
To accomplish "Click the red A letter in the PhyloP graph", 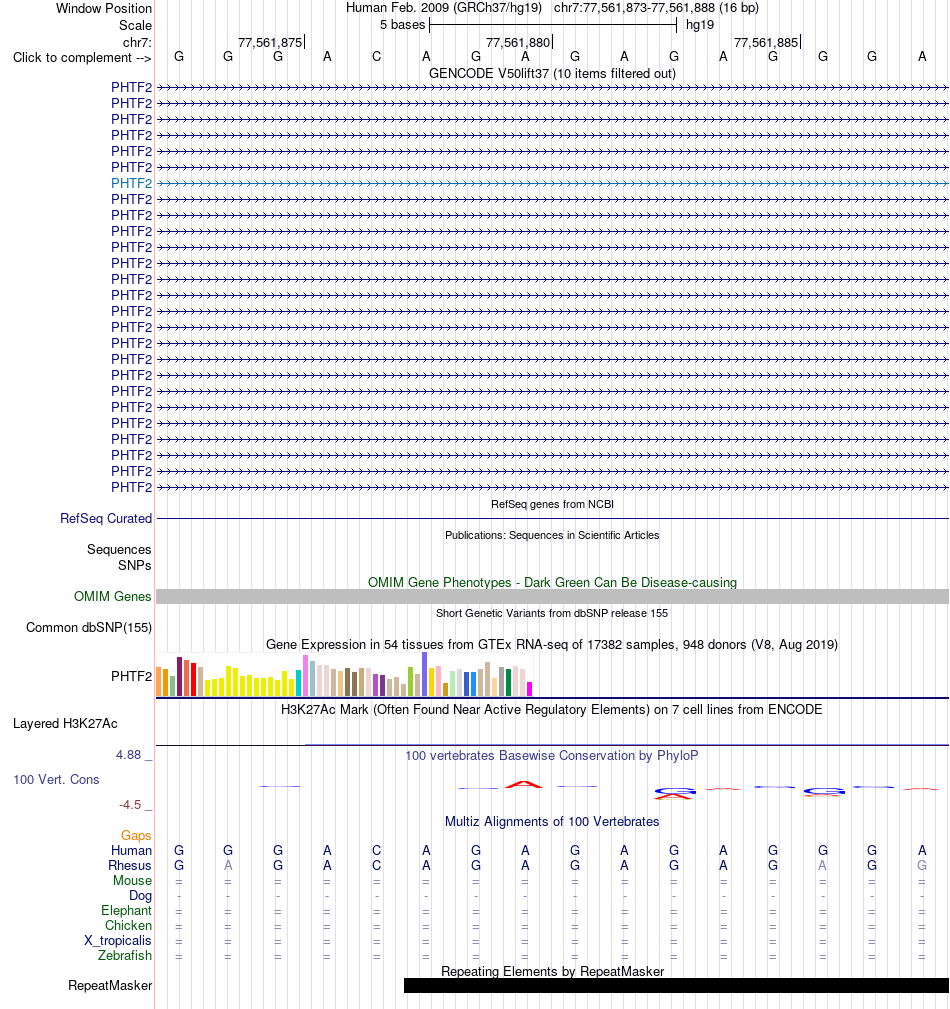I will tap(525, 784).
